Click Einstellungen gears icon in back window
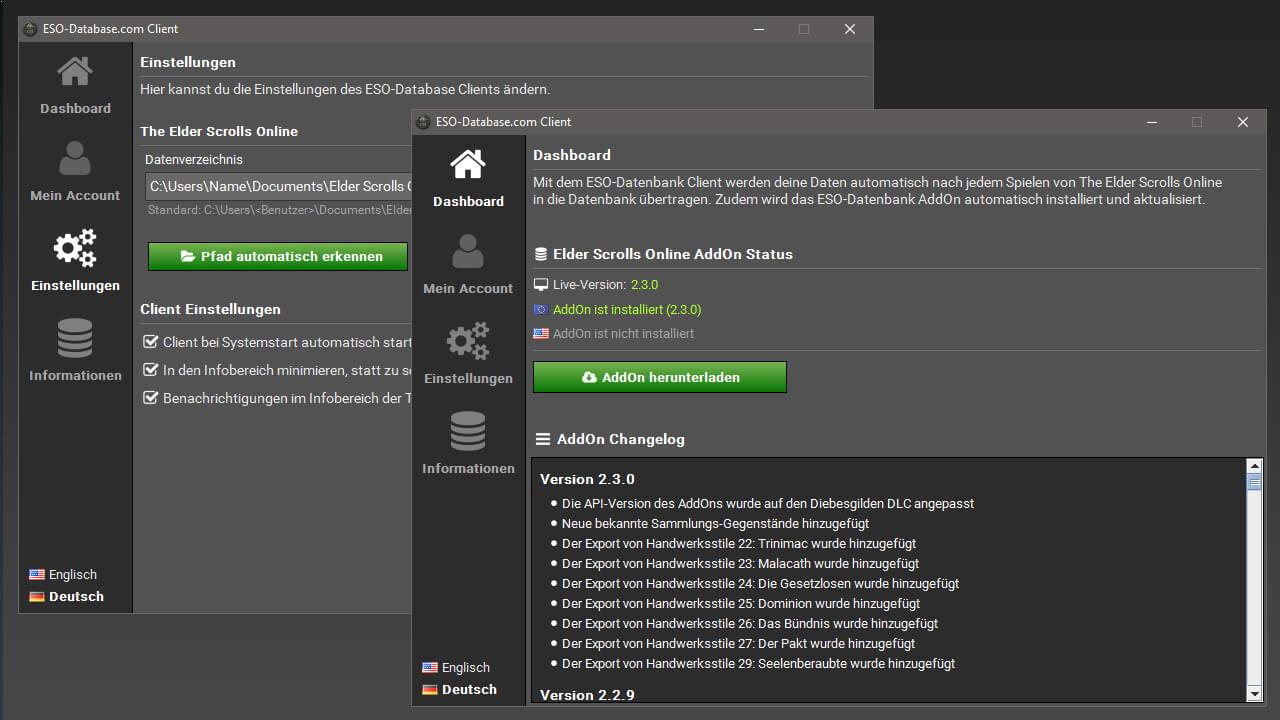Screen dimensions: 1280x720 point(75,248)
